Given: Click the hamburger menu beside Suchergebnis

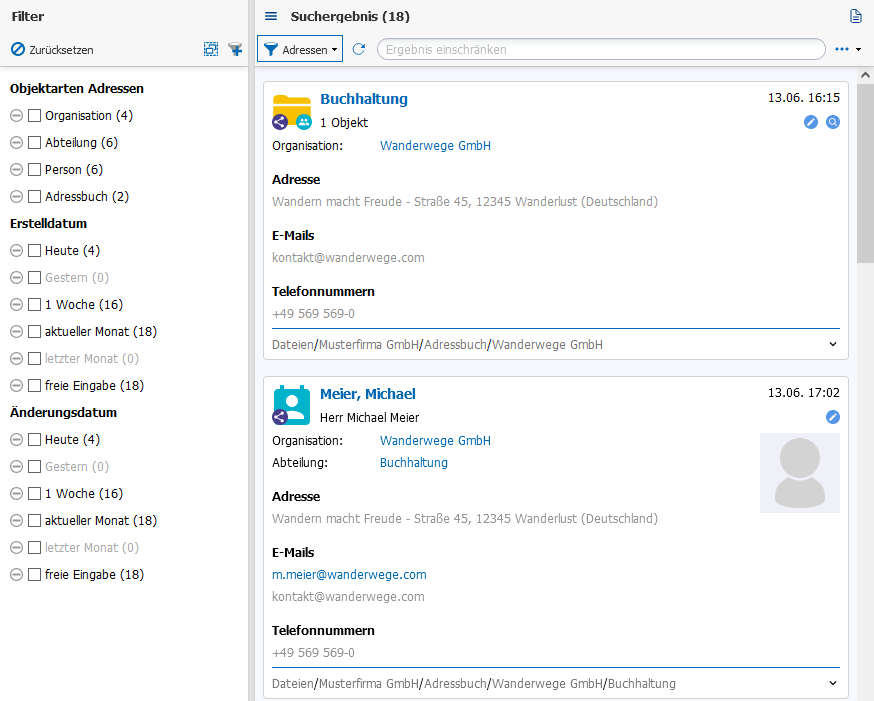Looking at the screenshot, I should tap(271, 16).
